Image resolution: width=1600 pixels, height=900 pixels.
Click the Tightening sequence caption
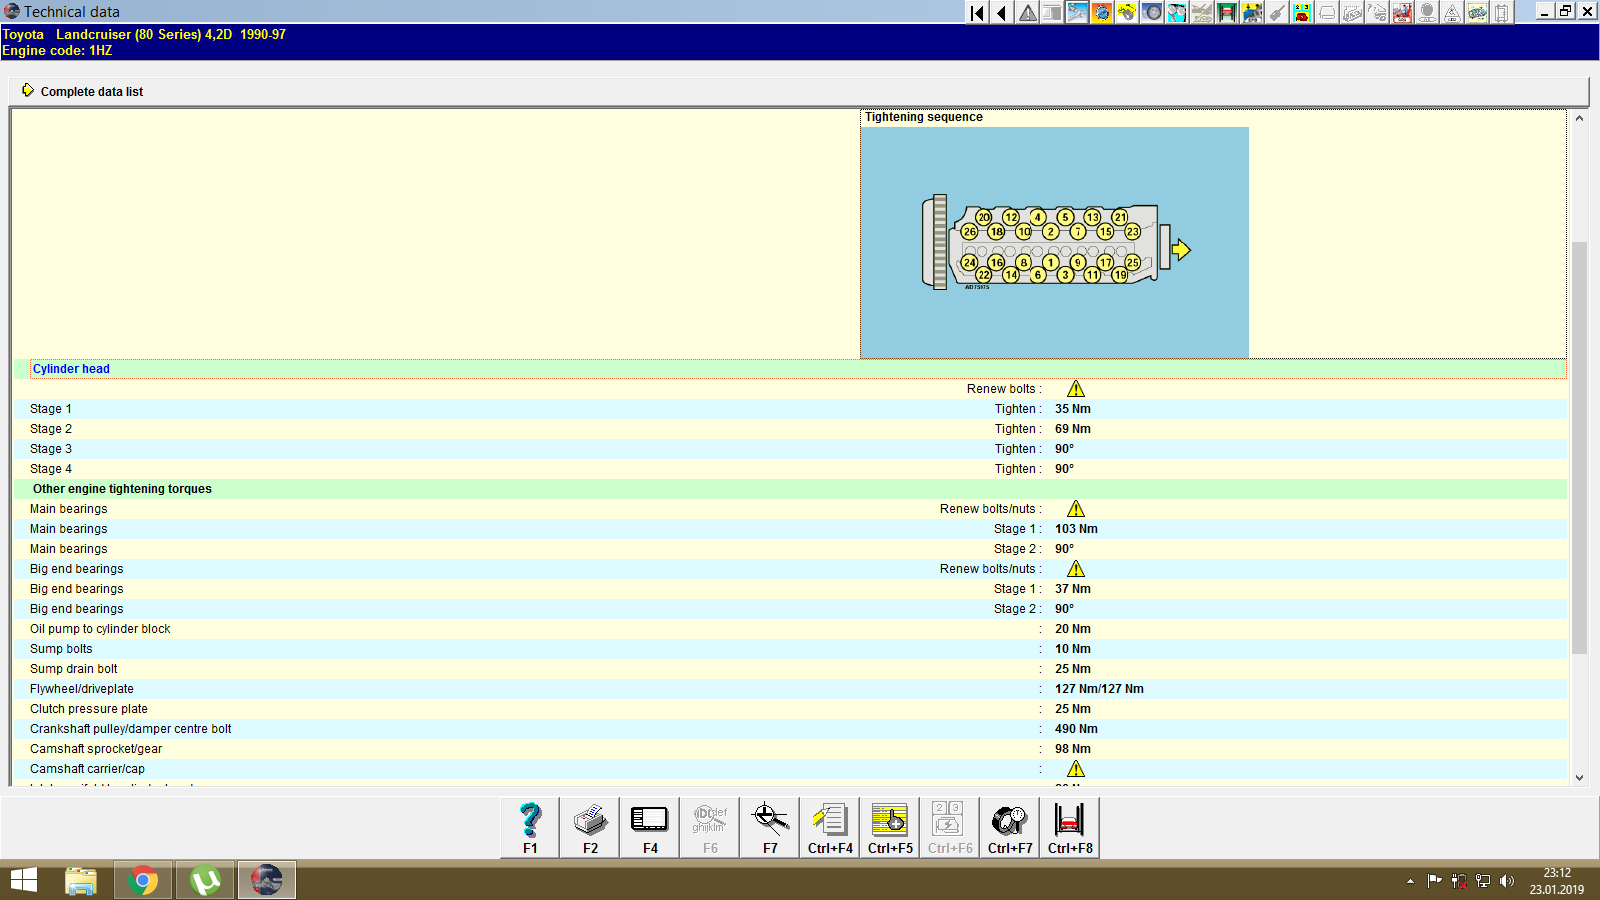(924, 117)
